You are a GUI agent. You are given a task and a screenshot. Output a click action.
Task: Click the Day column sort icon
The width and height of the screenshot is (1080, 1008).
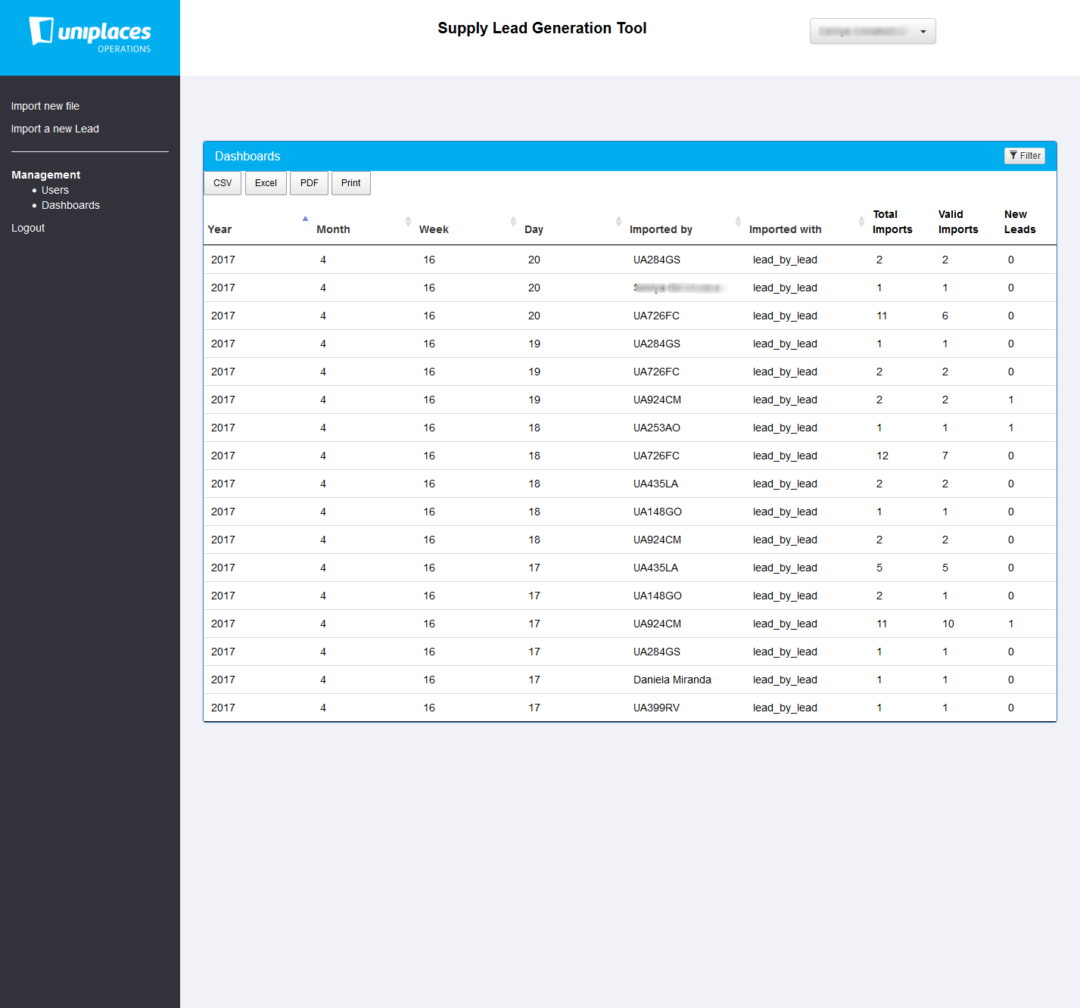(x=619, y=221)
